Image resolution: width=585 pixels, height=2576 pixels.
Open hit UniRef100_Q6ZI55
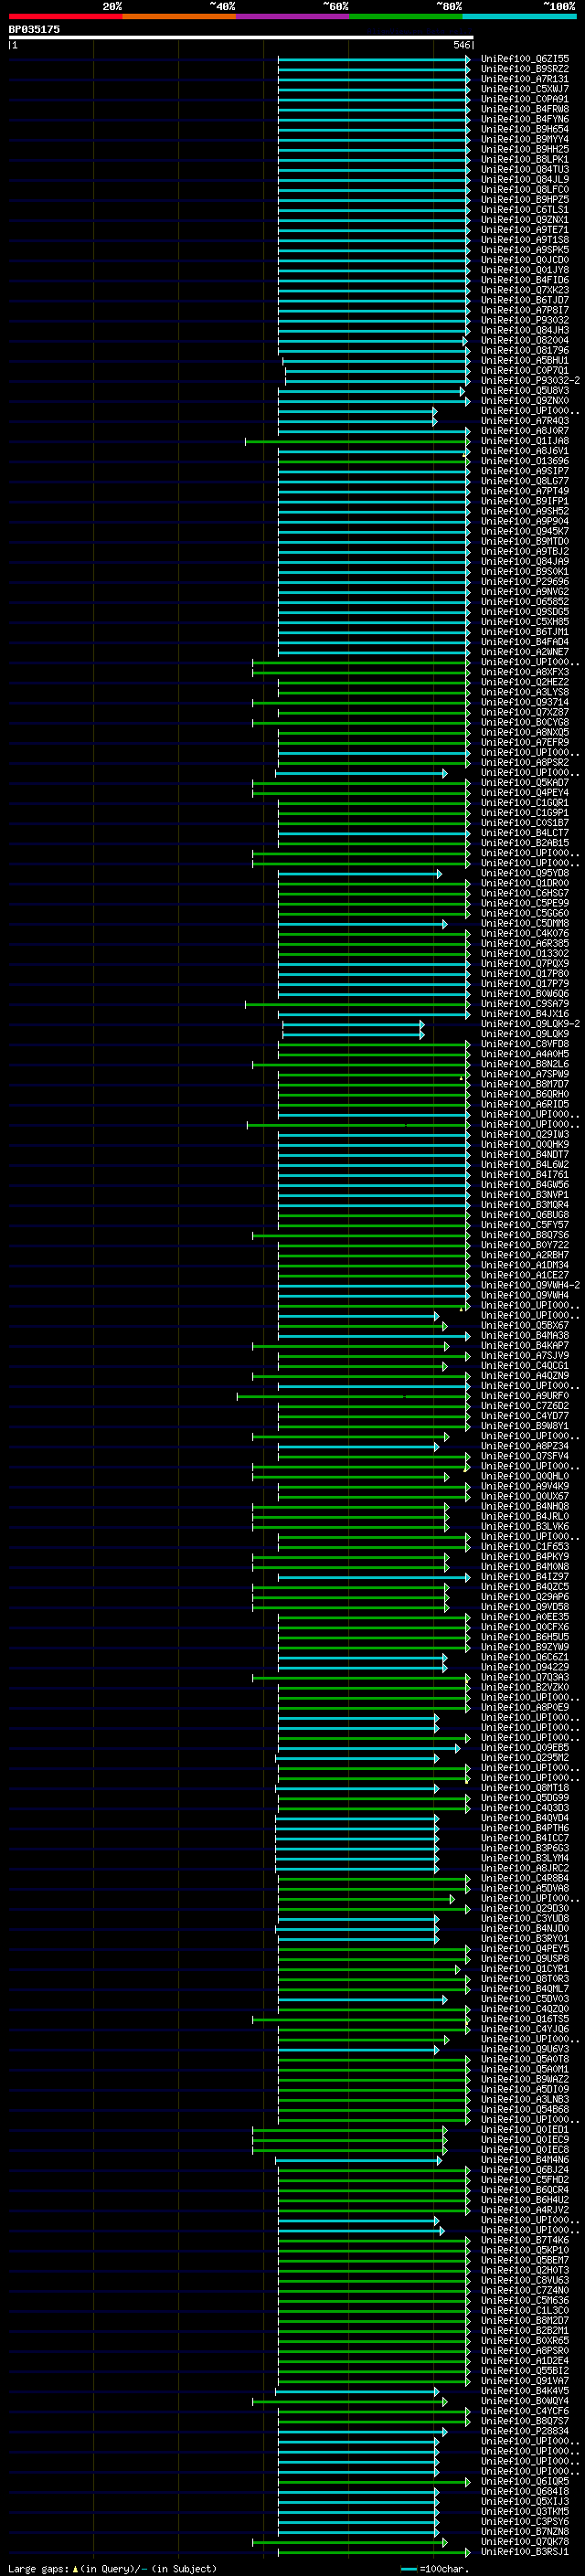525,59
